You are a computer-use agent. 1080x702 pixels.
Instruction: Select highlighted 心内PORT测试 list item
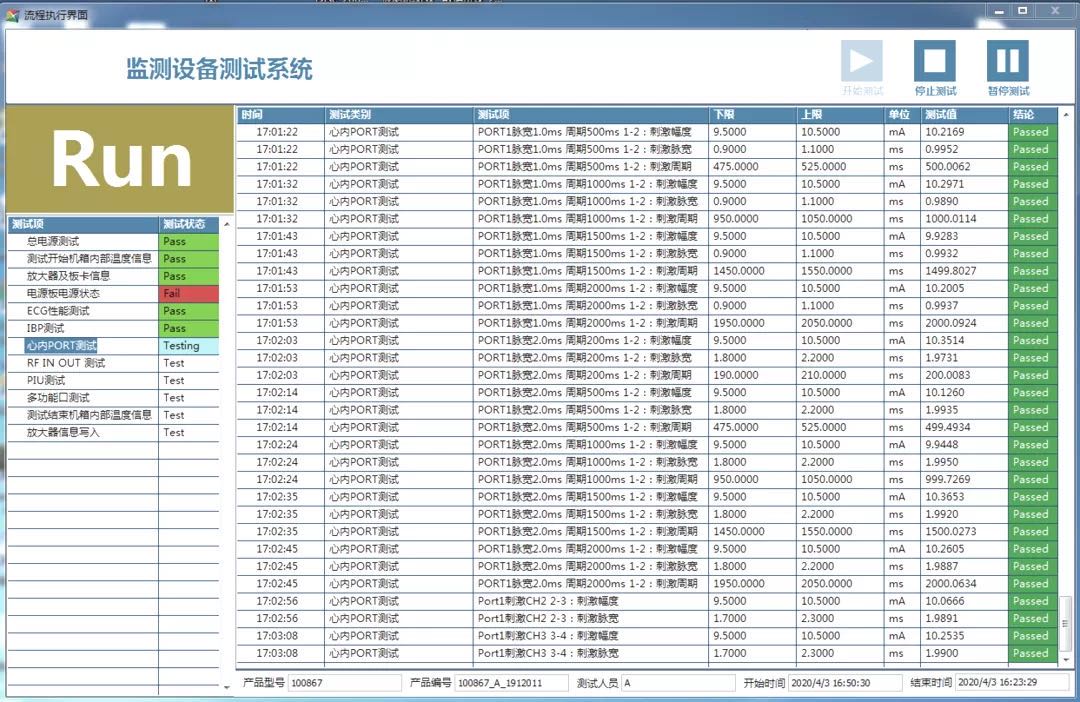(x=61, y=345)
